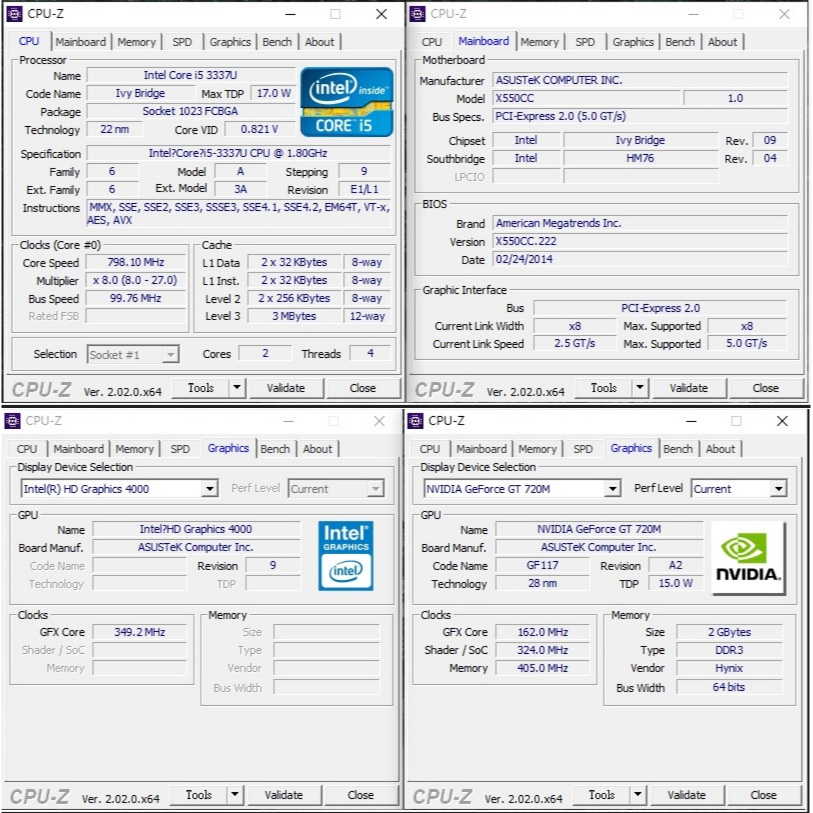Viewport: 813px width, 813px height.
Task: Open the Display Device Selection dropdown showing HD Graphics 4000
Action: [x=211, y=488]
